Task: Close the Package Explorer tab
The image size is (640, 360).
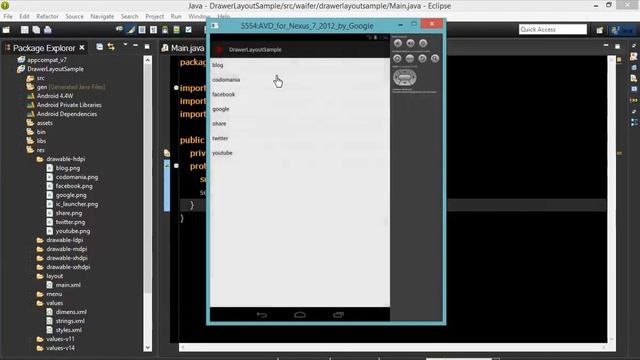Action: (x=82, y=48)
